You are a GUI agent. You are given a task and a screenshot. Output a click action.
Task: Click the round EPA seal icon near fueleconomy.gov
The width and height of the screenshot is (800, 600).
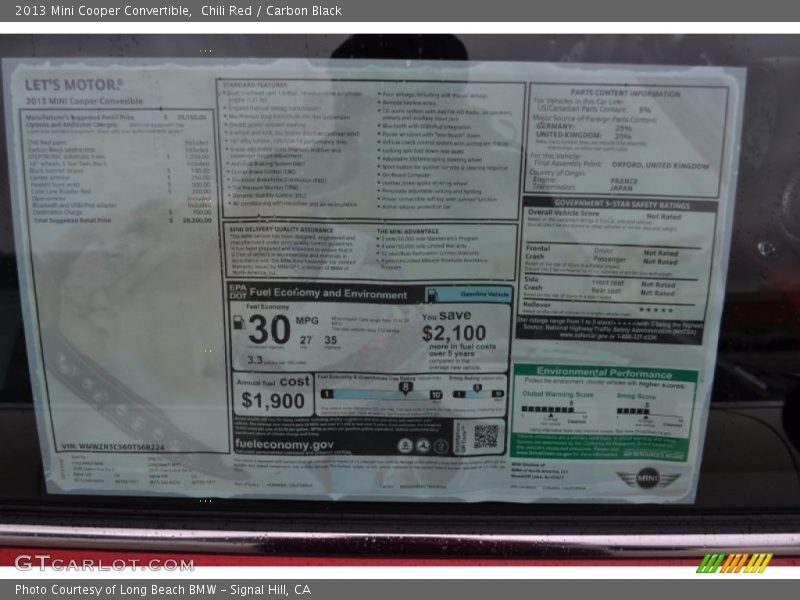click(405, 446)
